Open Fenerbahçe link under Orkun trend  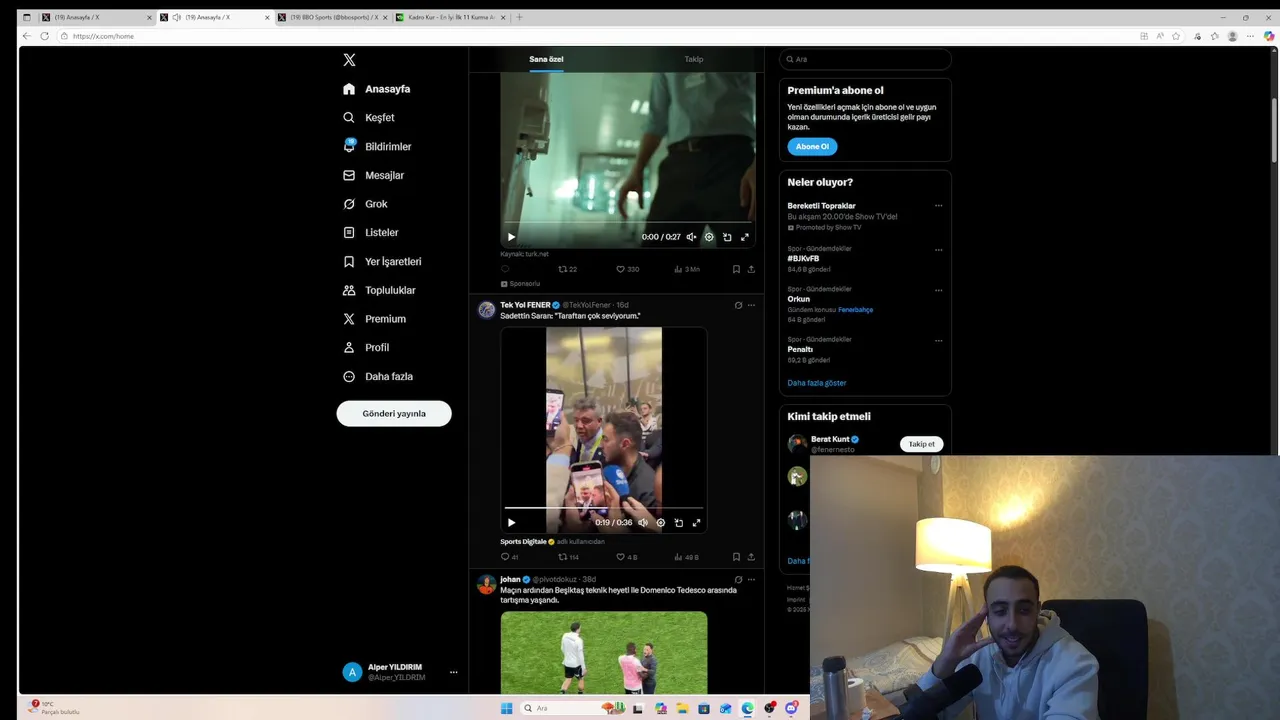pos(856,309)
